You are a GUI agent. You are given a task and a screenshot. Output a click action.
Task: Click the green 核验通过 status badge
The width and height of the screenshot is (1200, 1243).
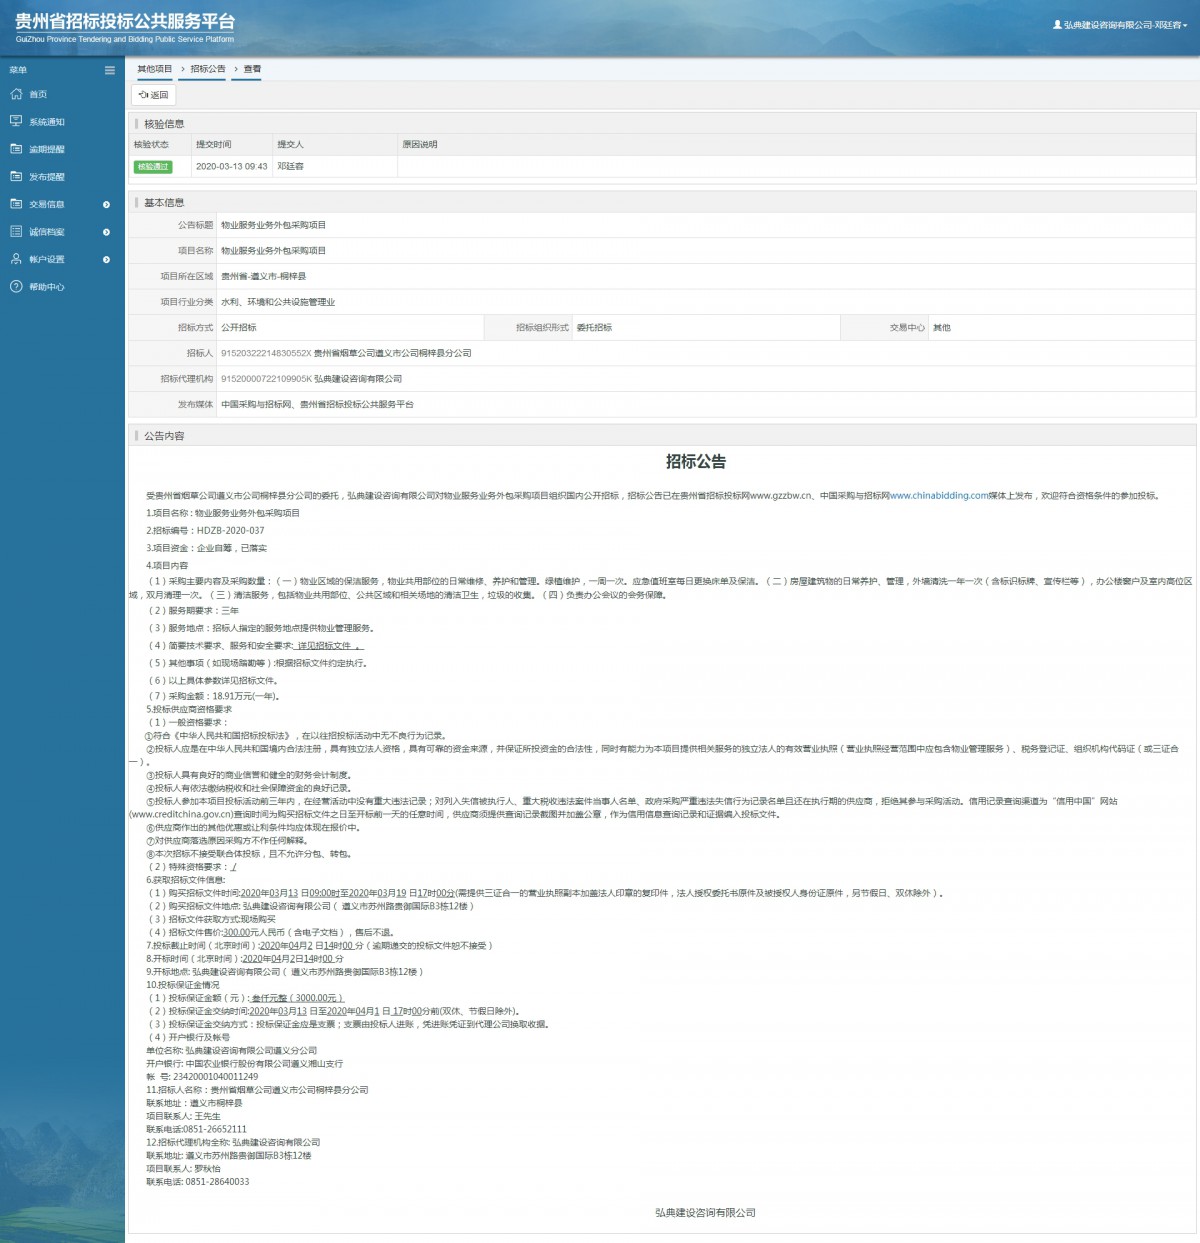point(153,167)
